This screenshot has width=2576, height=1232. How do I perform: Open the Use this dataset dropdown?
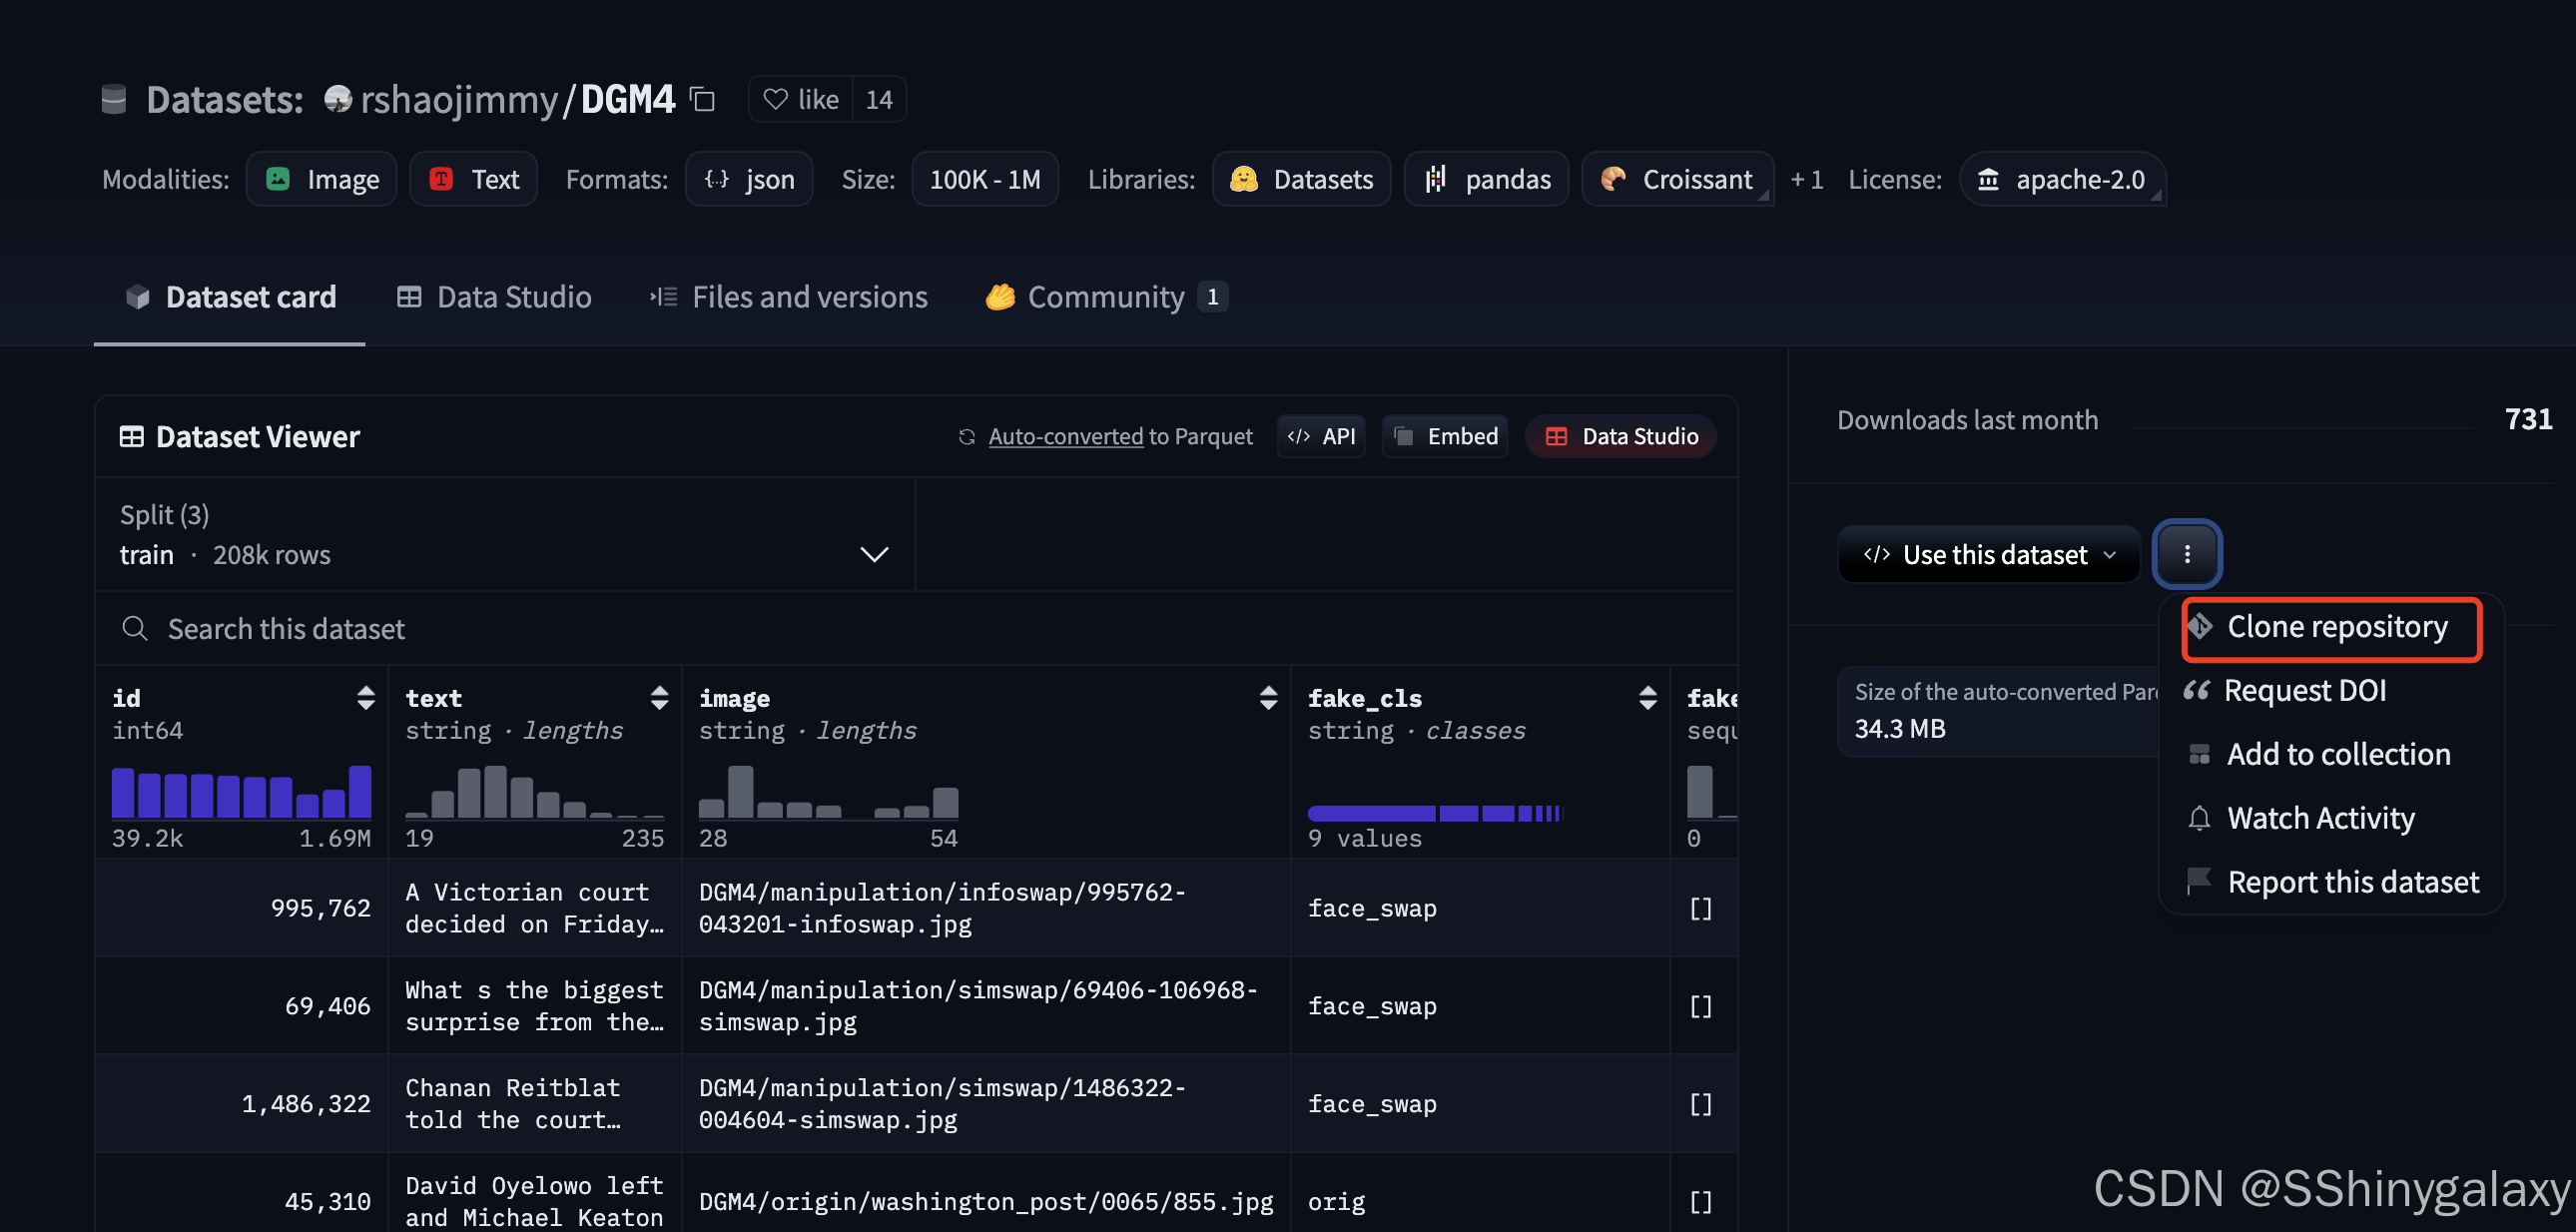pos(1988,554)
